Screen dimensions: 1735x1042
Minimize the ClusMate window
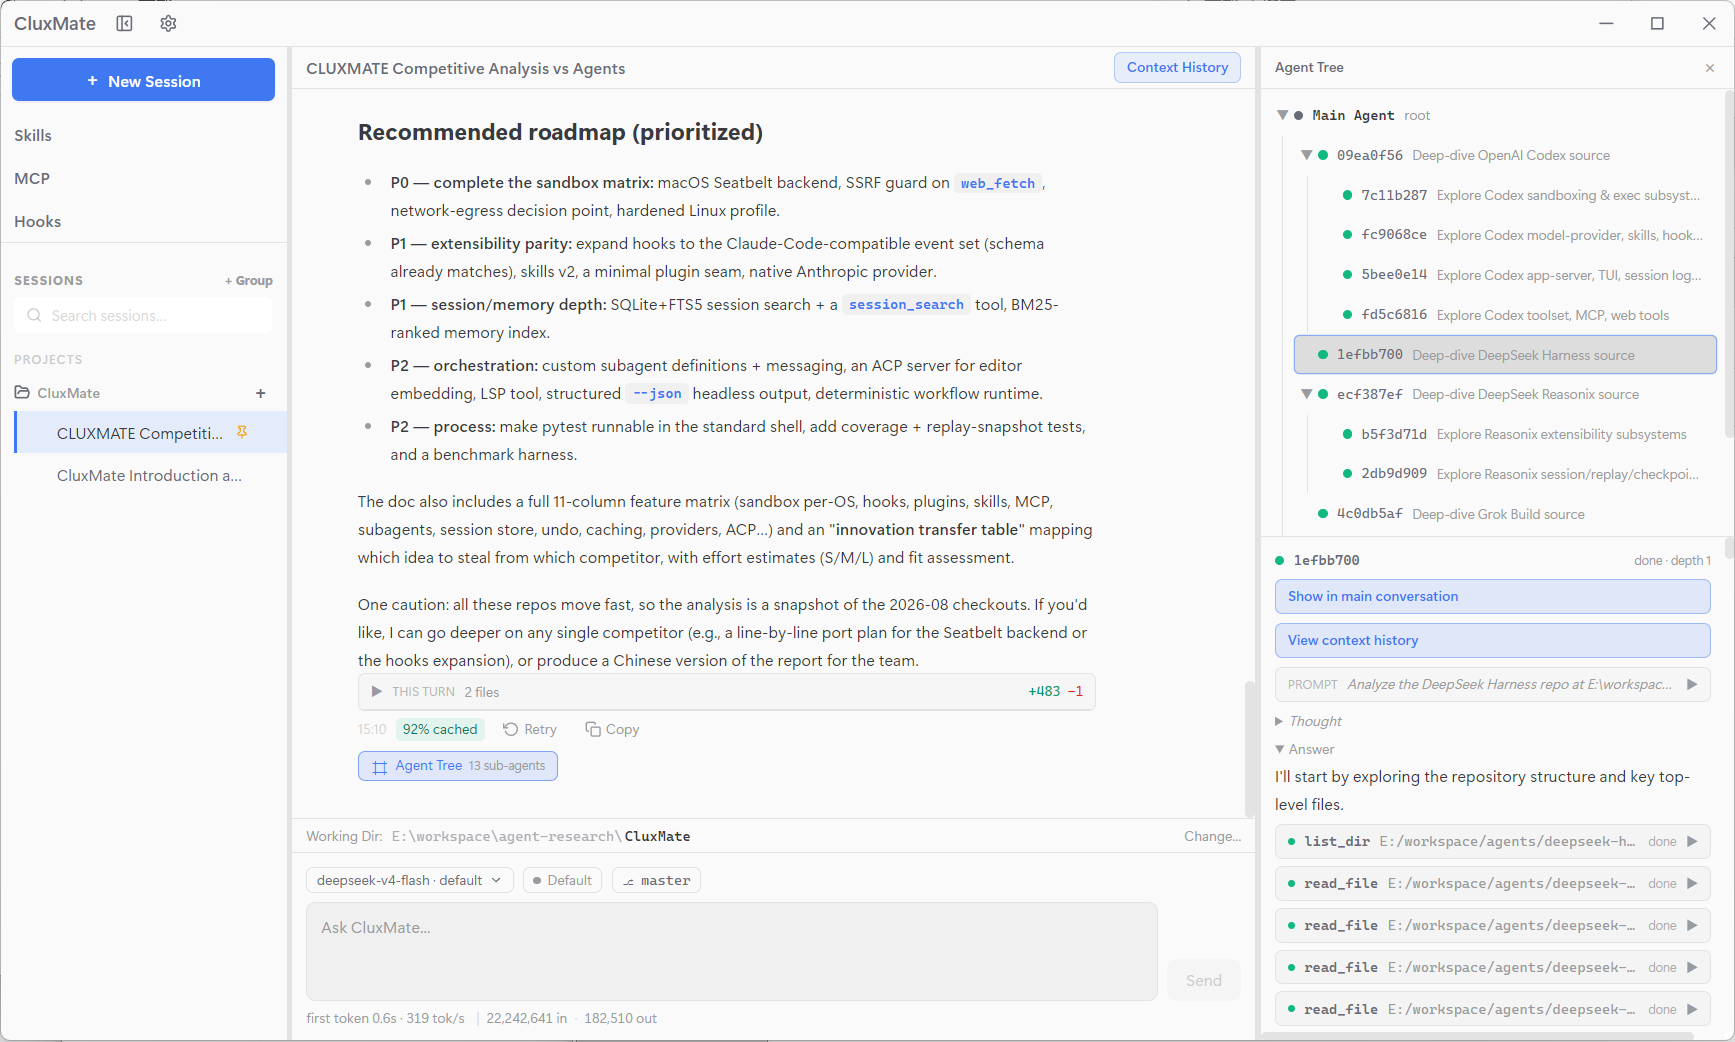pyautogui.click(x=1606, y=23)
